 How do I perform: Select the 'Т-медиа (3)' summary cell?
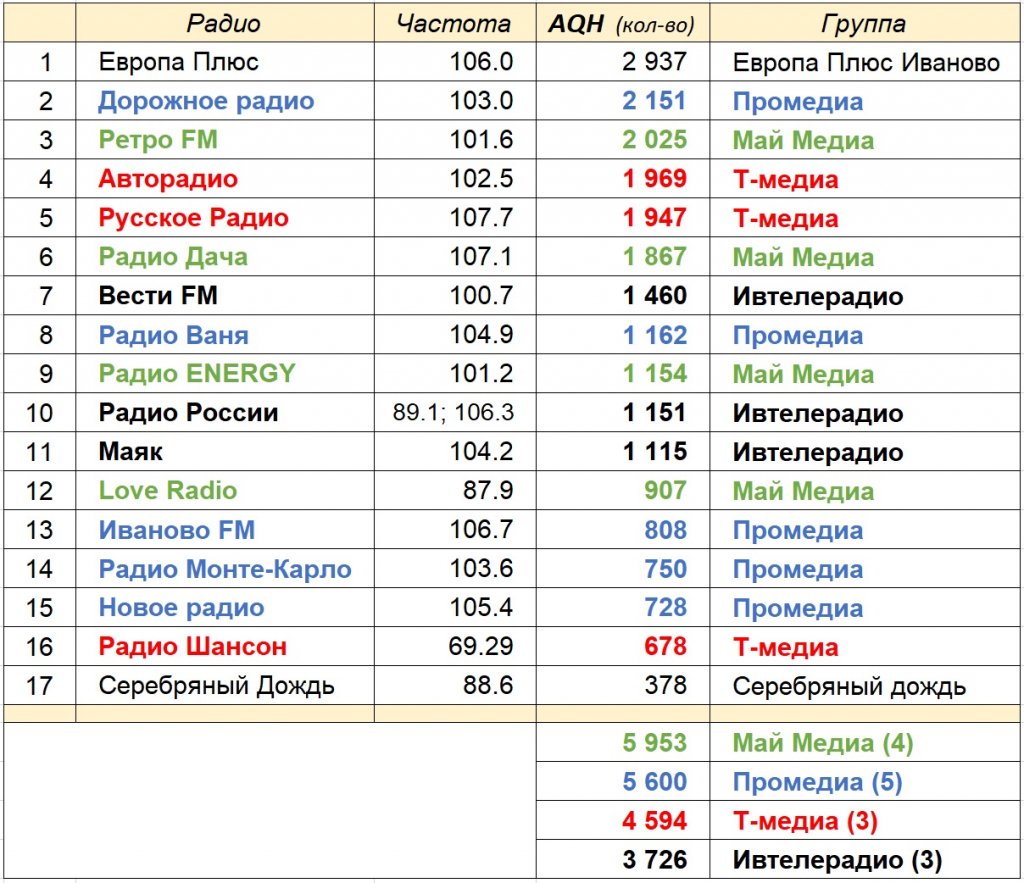(866, 821)
